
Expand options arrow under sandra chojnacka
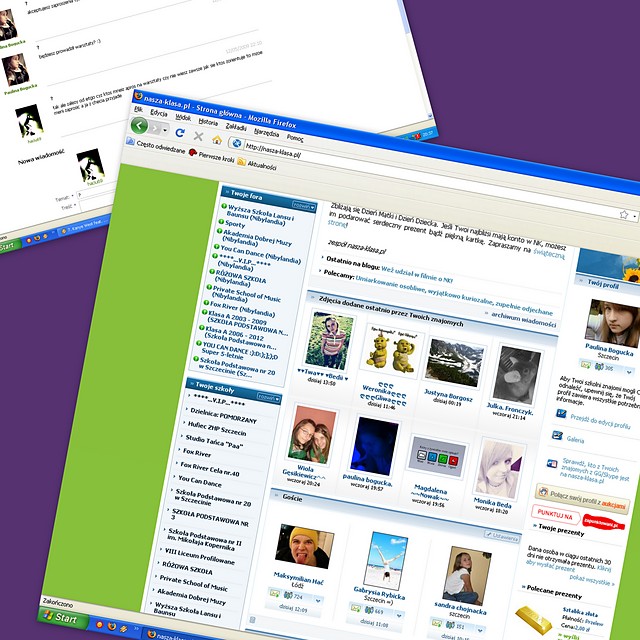[480, 631]
